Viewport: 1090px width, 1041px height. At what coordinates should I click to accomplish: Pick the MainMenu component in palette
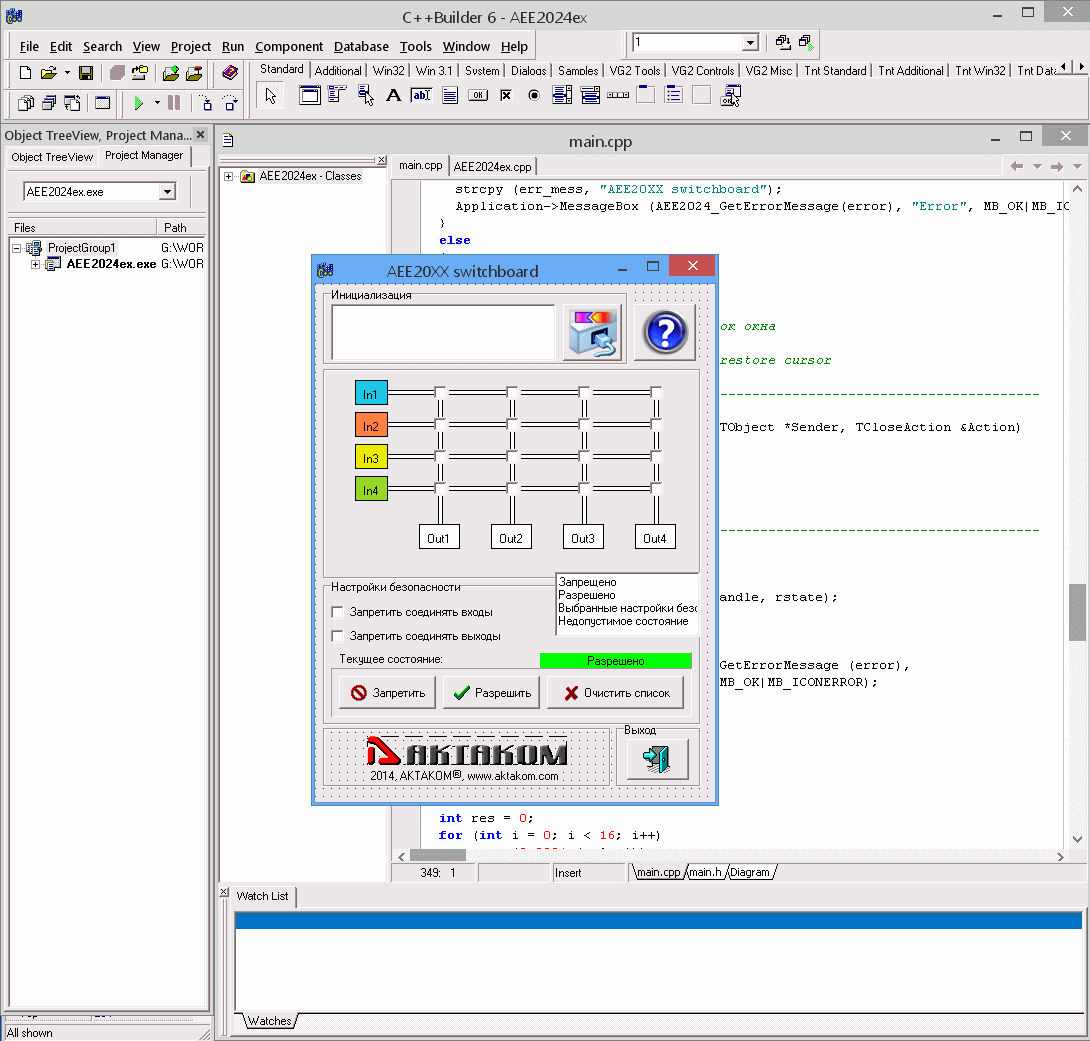[337, 95]
